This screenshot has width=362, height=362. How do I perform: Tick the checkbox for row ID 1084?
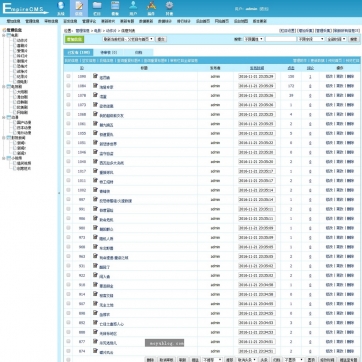(68, 86)
